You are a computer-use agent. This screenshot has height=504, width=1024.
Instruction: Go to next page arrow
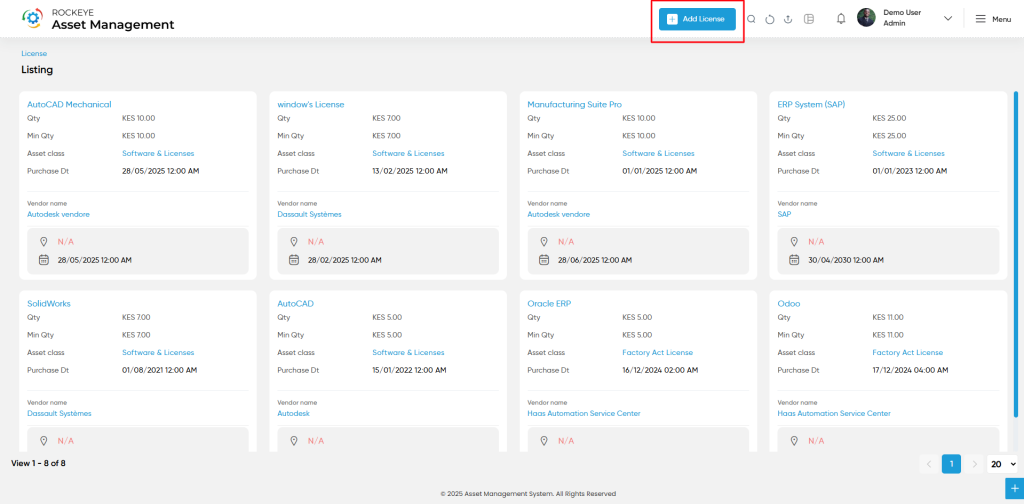coord(974,464)
